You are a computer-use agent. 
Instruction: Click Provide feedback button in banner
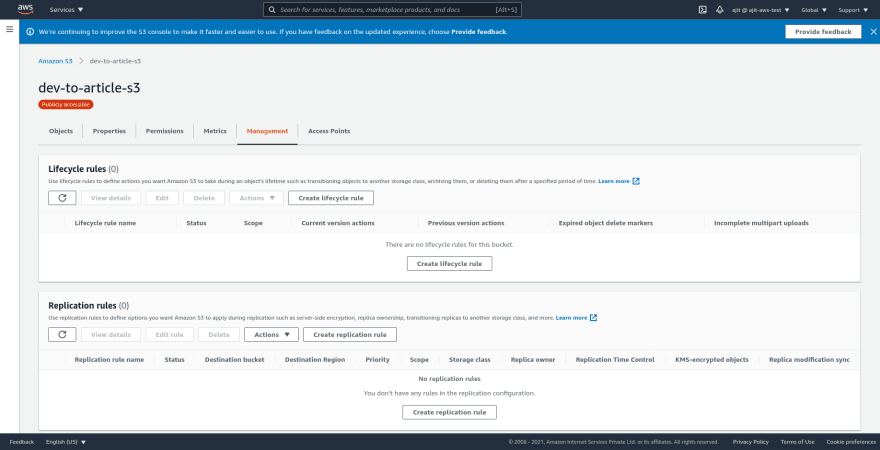click(823, 32)
